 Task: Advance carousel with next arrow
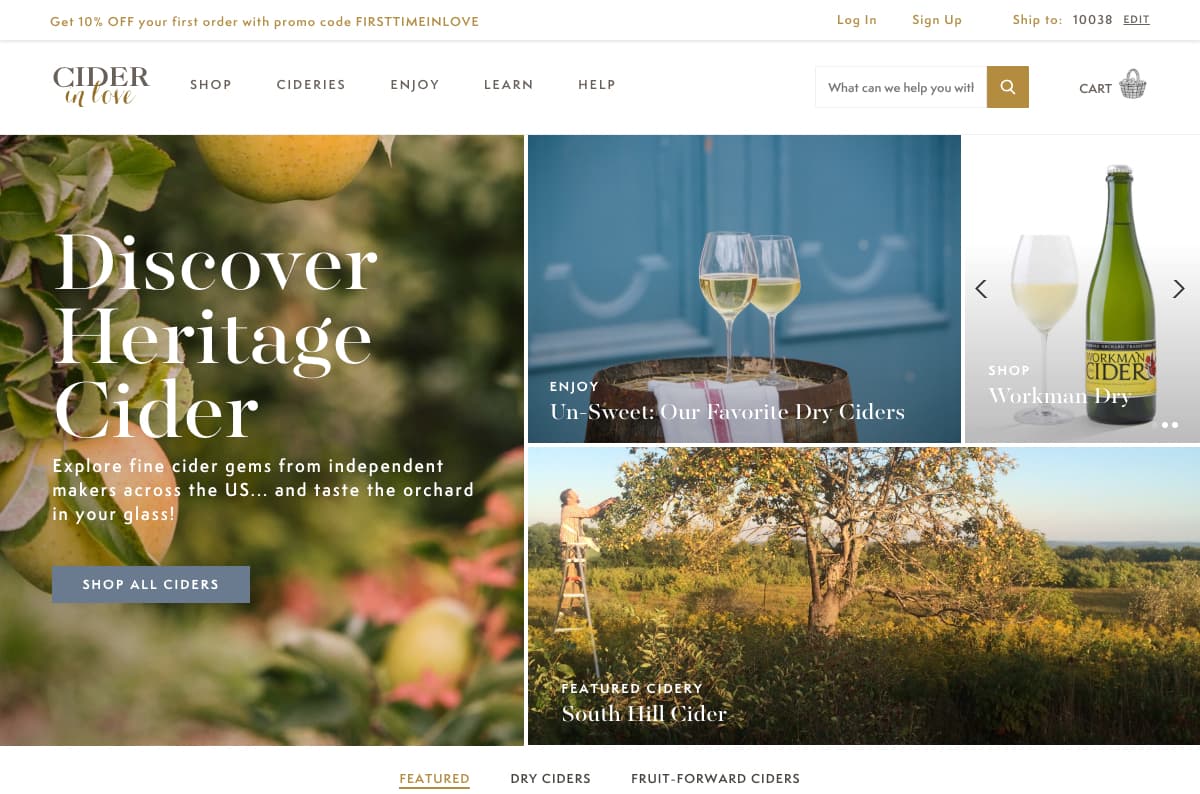tap(1178, 289)
